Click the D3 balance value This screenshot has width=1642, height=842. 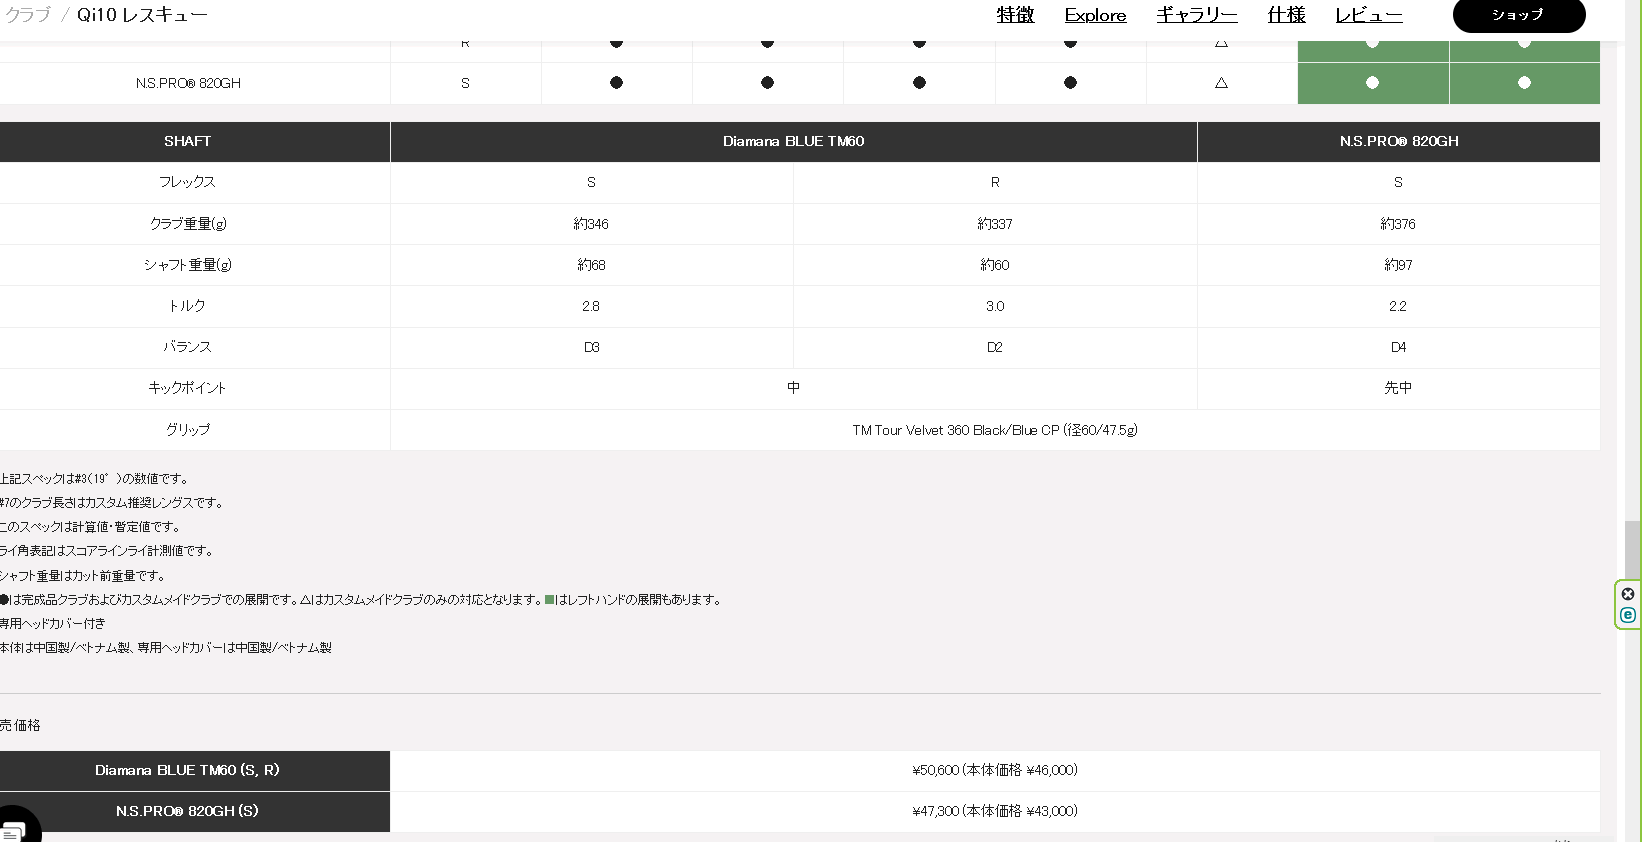(591, 347)
